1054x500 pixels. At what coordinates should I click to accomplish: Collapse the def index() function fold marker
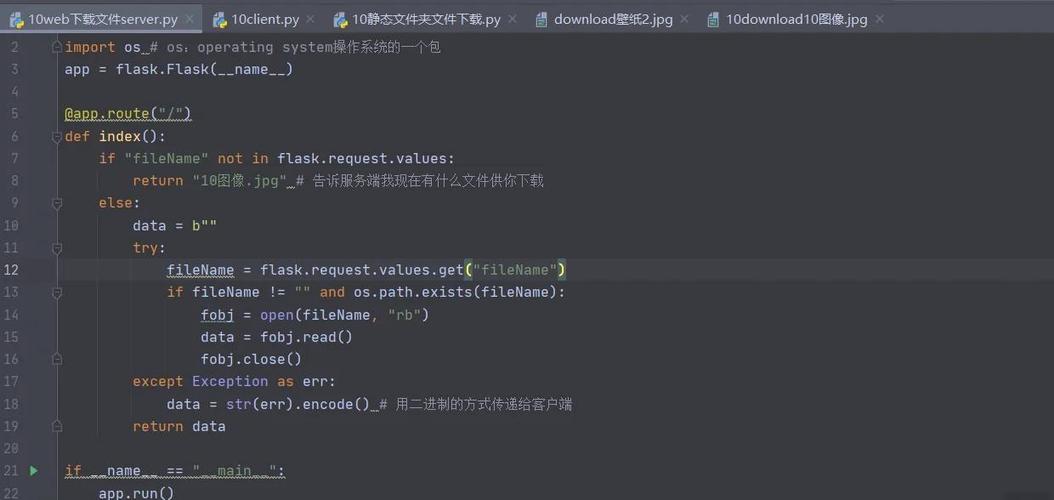click(x=57, y=136)
